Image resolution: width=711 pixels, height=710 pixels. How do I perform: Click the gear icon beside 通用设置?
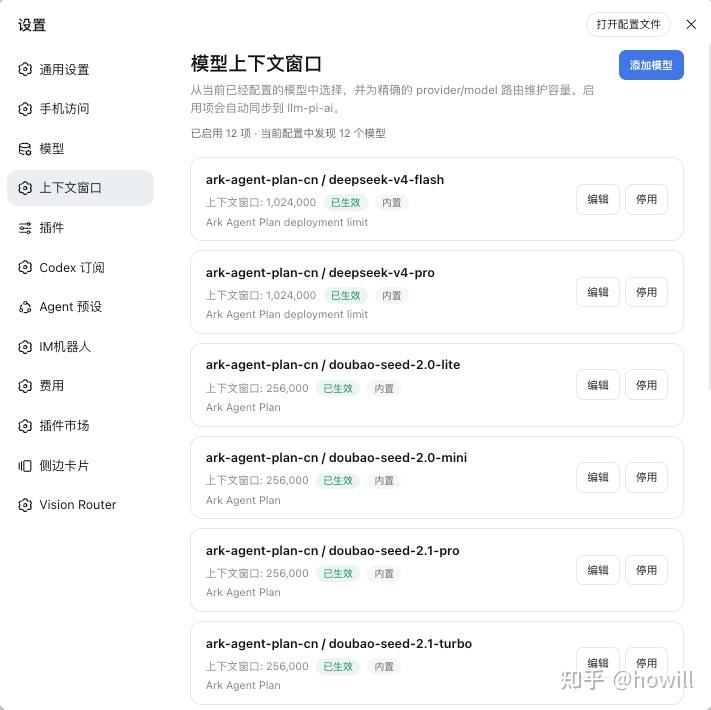click(25, 69)
